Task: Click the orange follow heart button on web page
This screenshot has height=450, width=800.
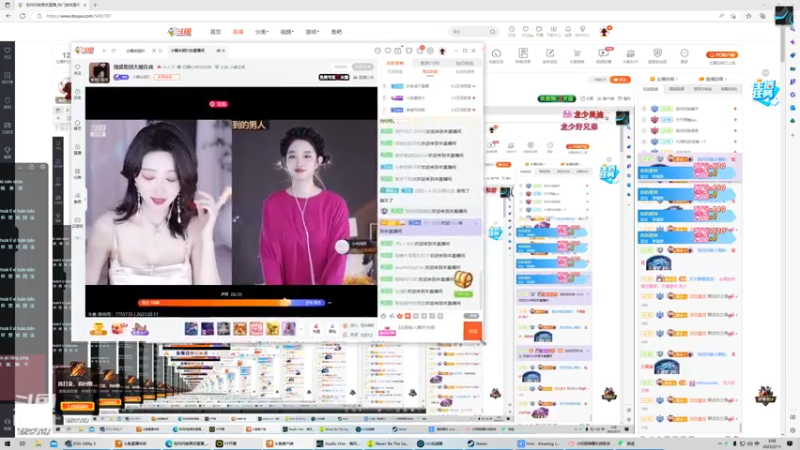Action: [x=620, y=80]
